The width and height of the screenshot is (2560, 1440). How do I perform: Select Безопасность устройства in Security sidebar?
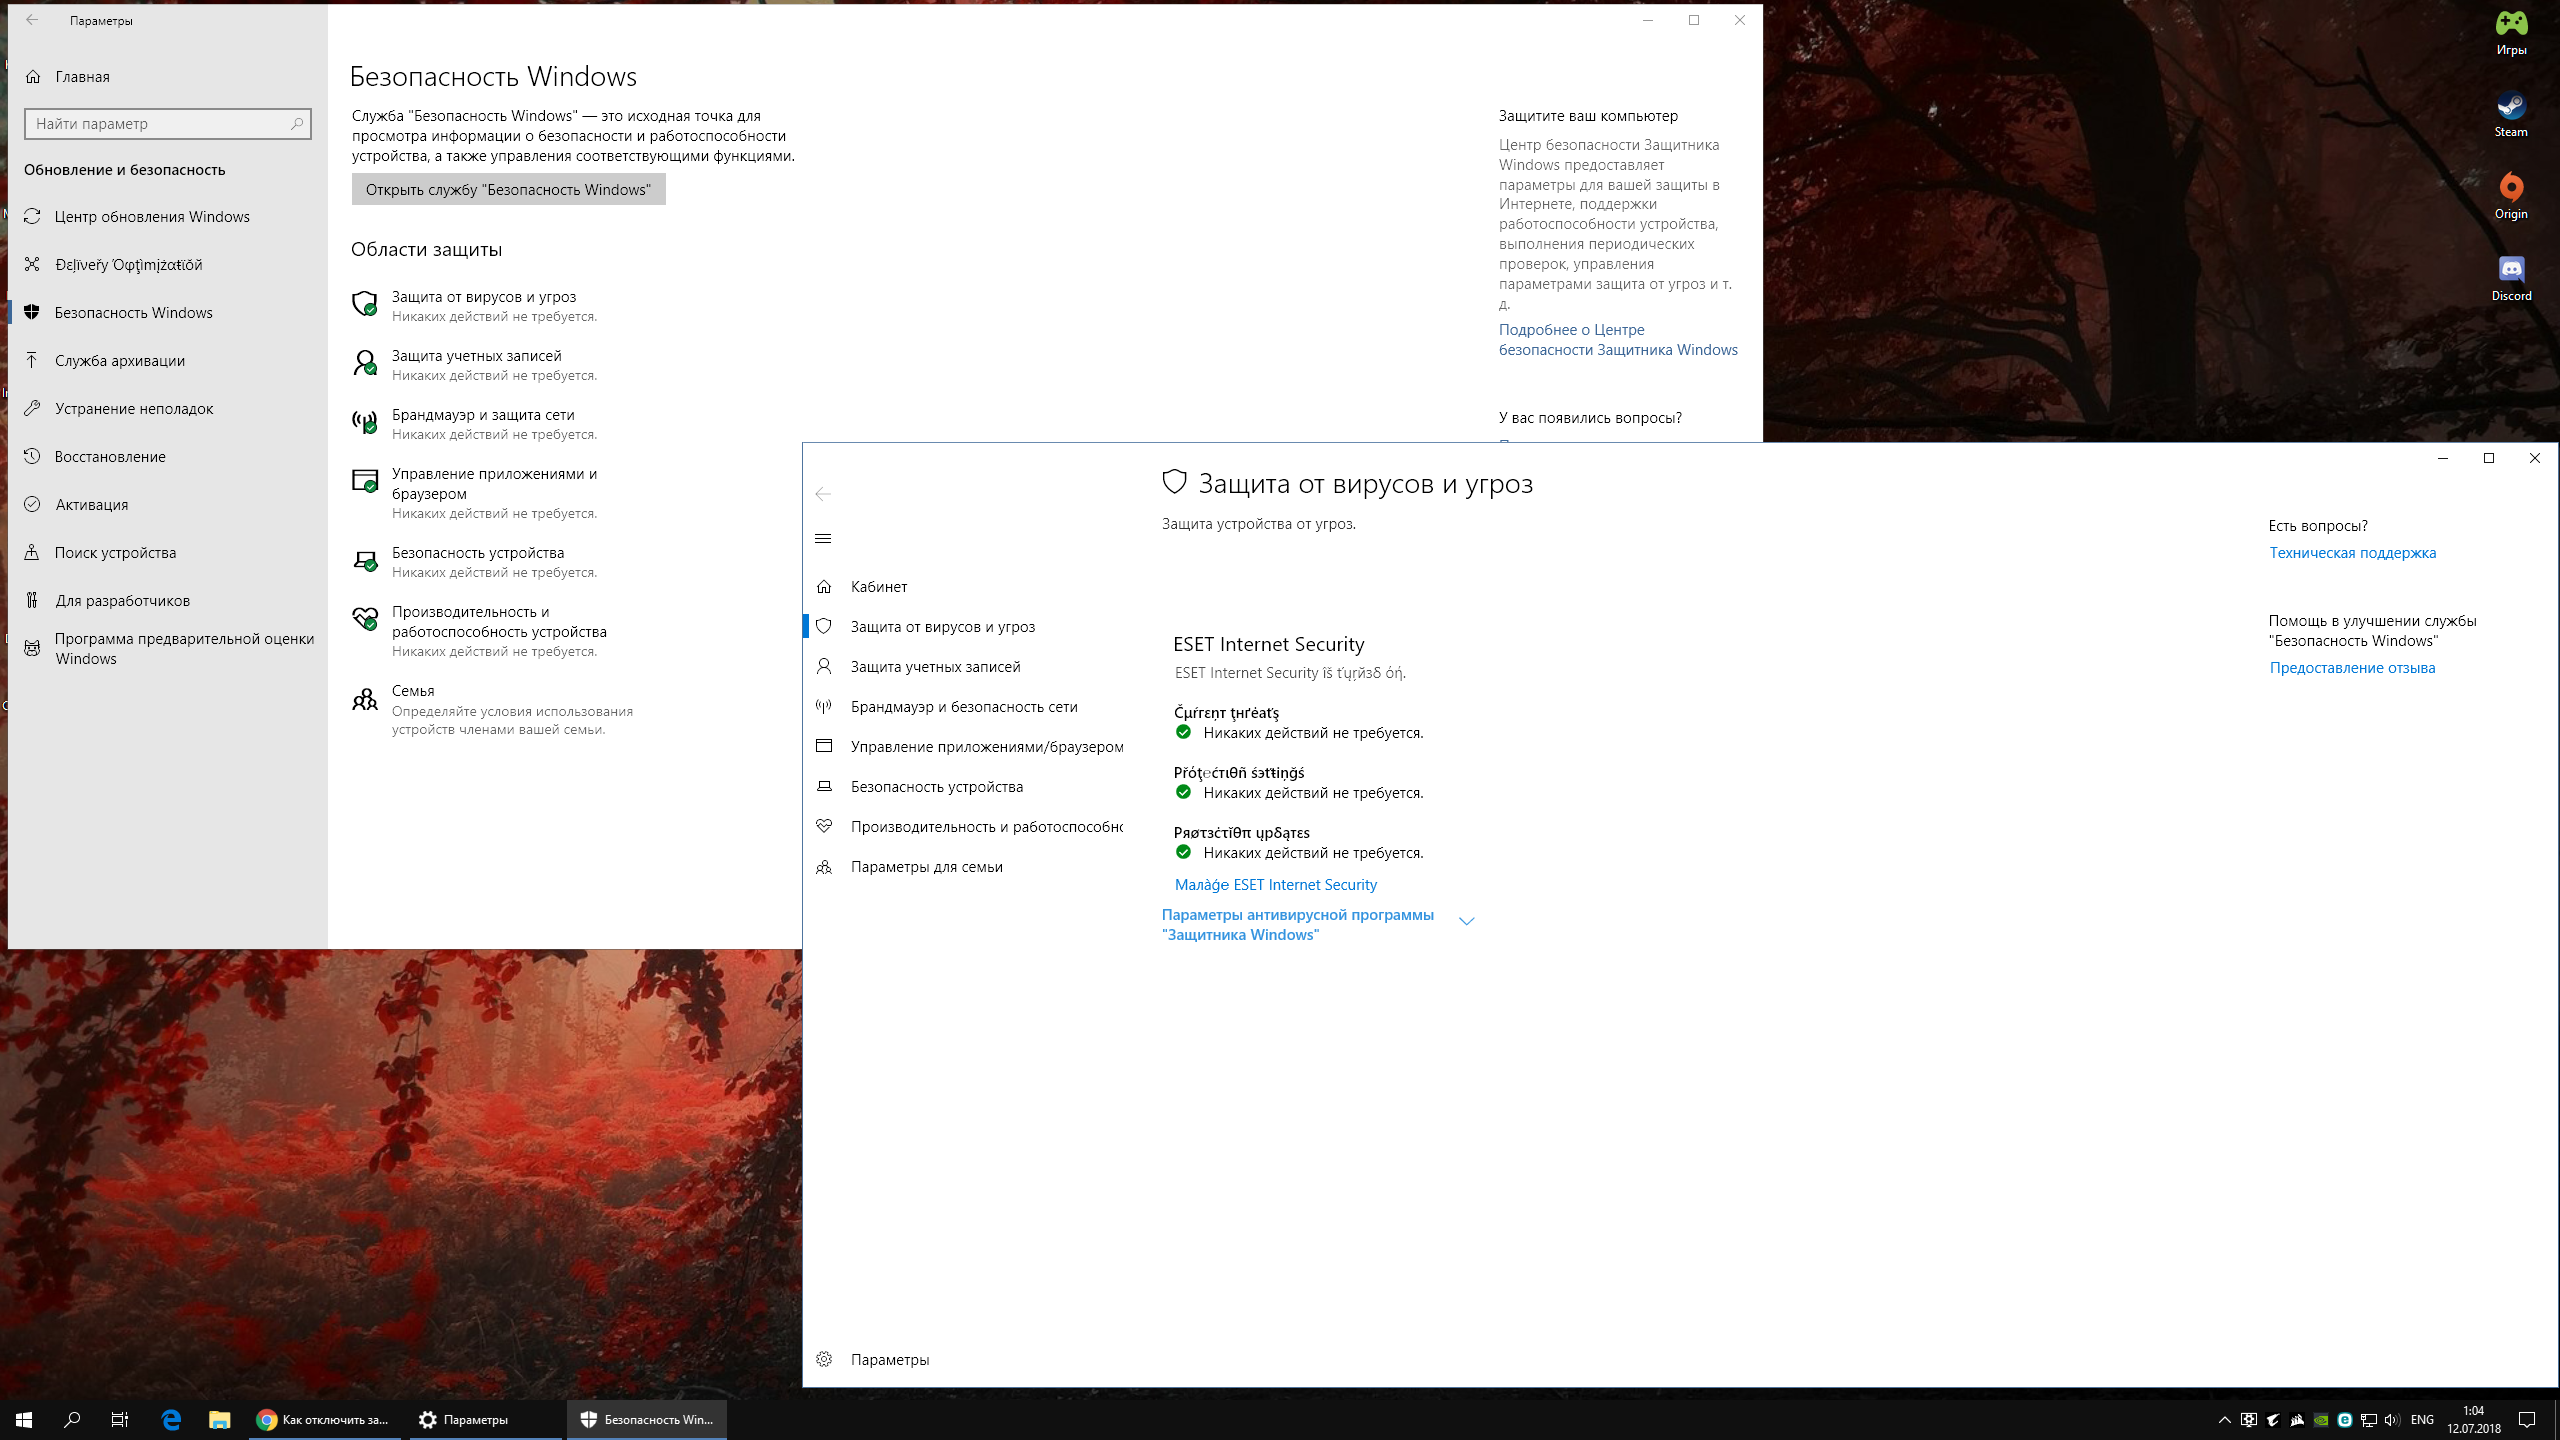tap(965, 787)
